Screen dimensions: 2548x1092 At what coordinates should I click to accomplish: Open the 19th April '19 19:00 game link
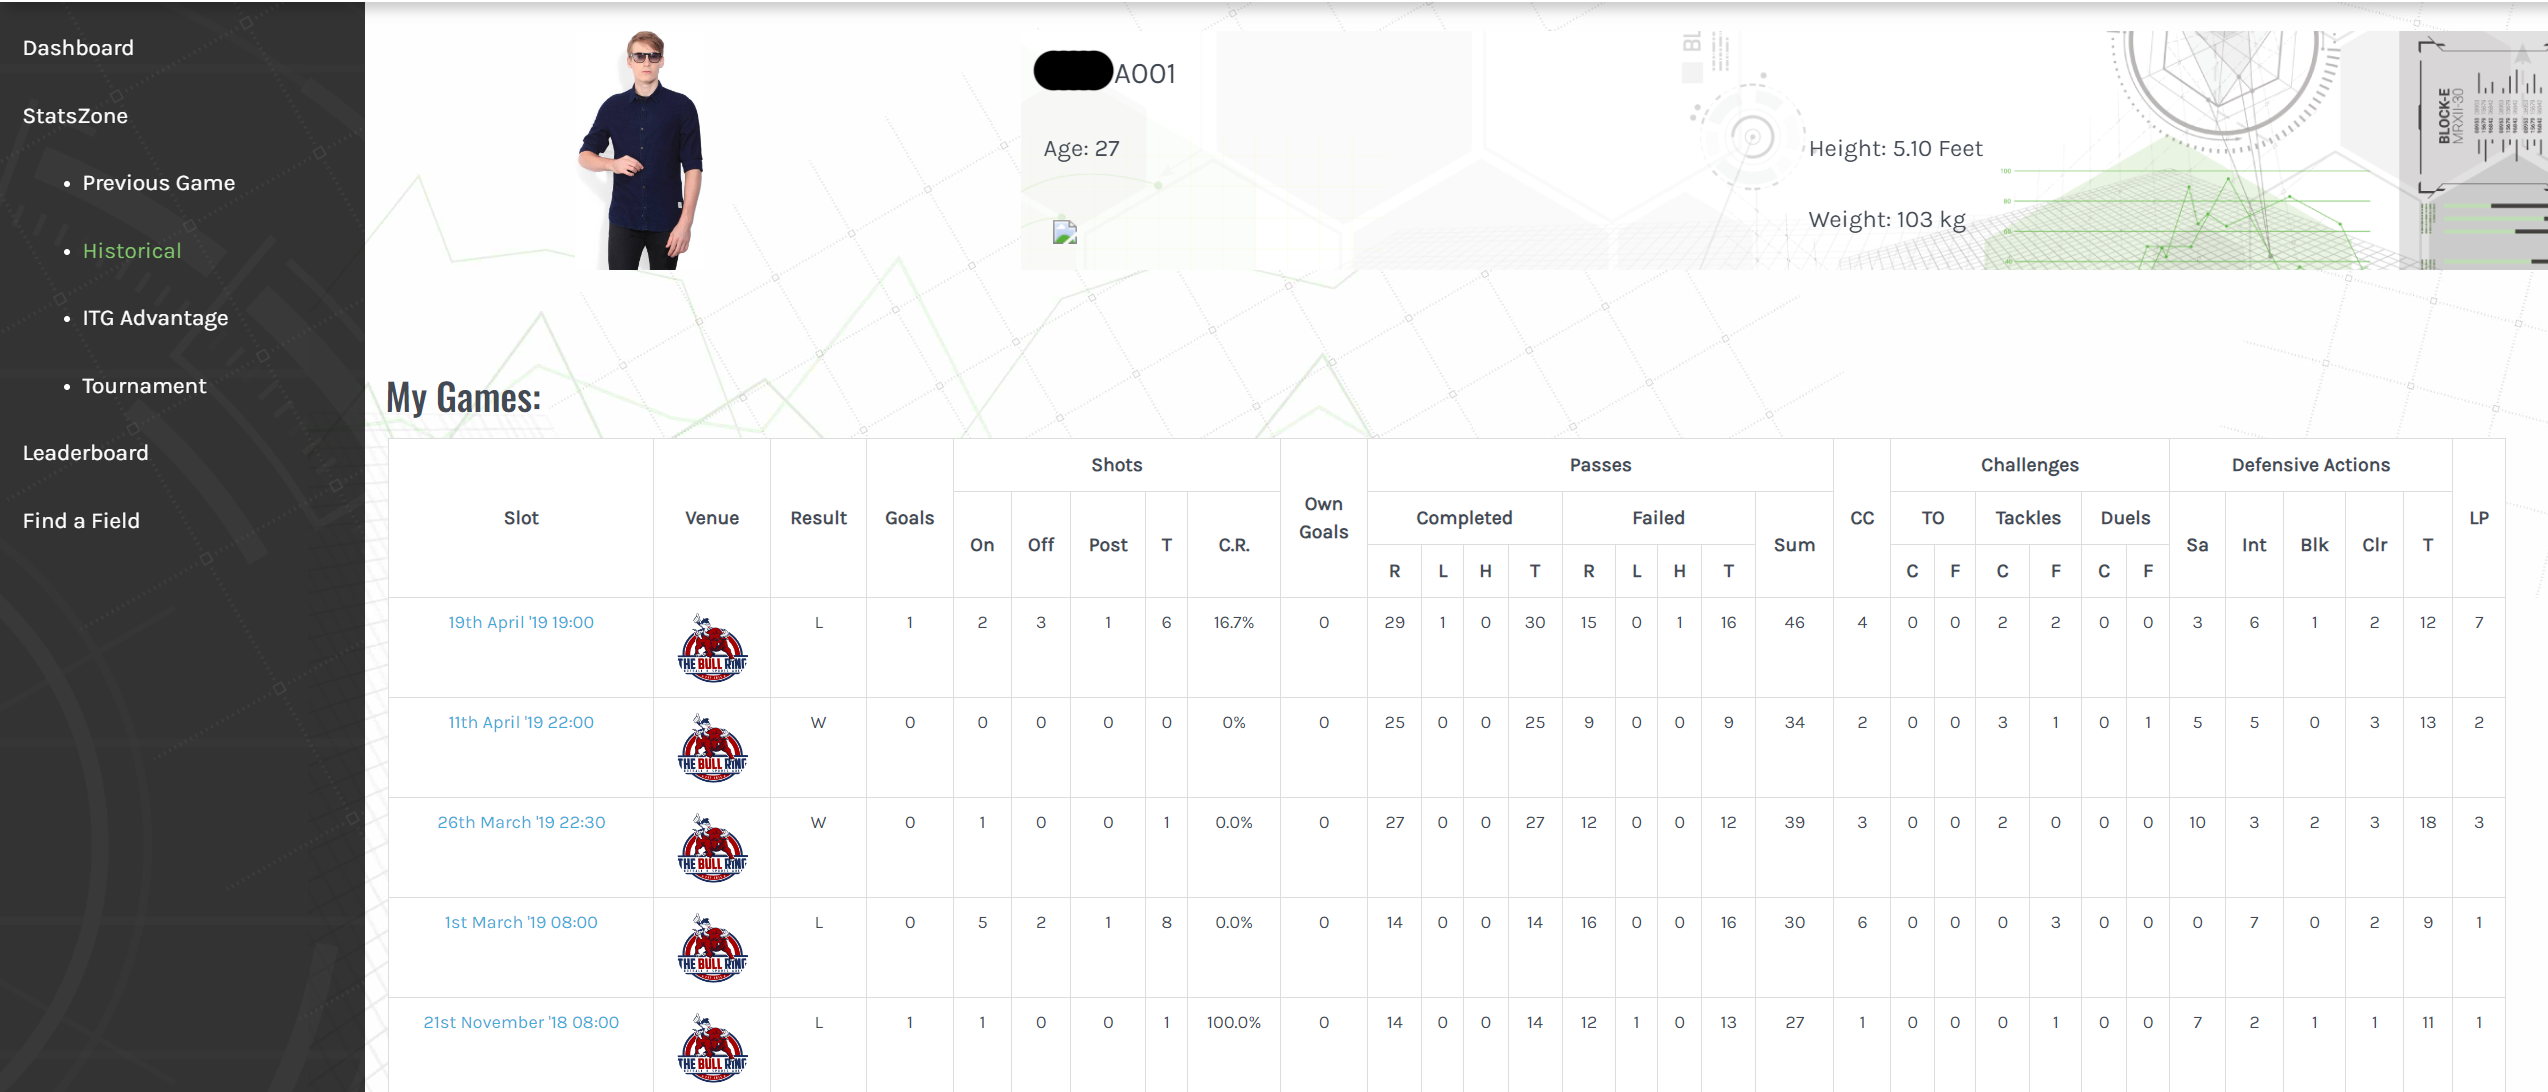(x=520, y=622)
